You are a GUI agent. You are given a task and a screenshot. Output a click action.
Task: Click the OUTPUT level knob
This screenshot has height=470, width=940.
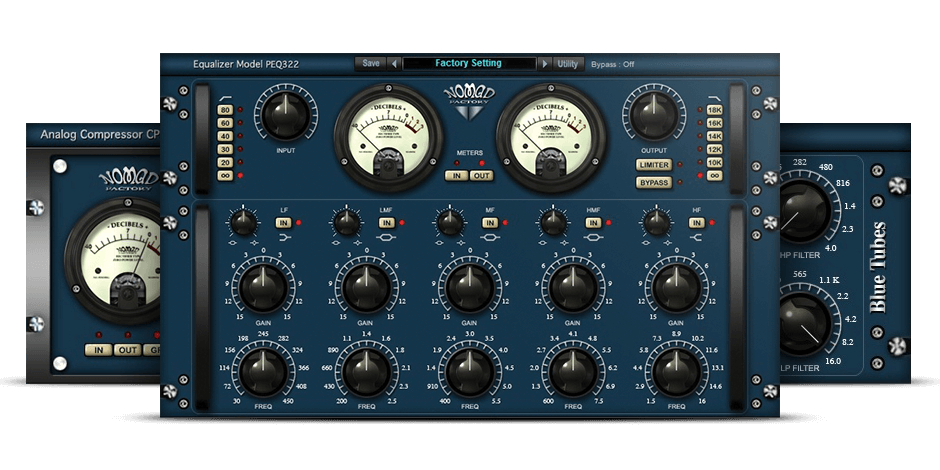(x=654, y=116)
